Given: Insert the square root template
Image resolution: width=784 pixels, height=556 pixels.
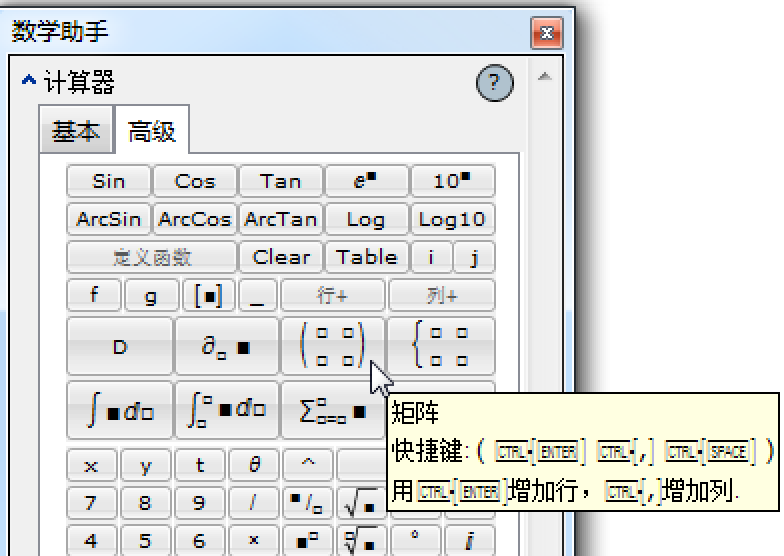Looking at the screenshot, I should click(x=361, y=503).
